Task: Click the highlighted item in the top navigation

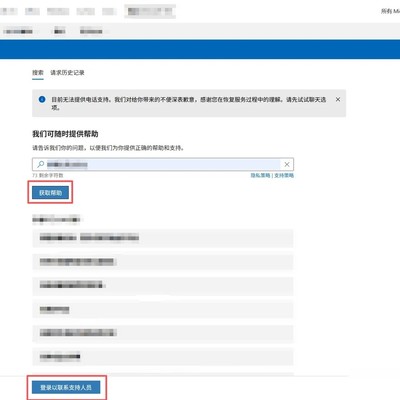Action: (x=150, y=12)
